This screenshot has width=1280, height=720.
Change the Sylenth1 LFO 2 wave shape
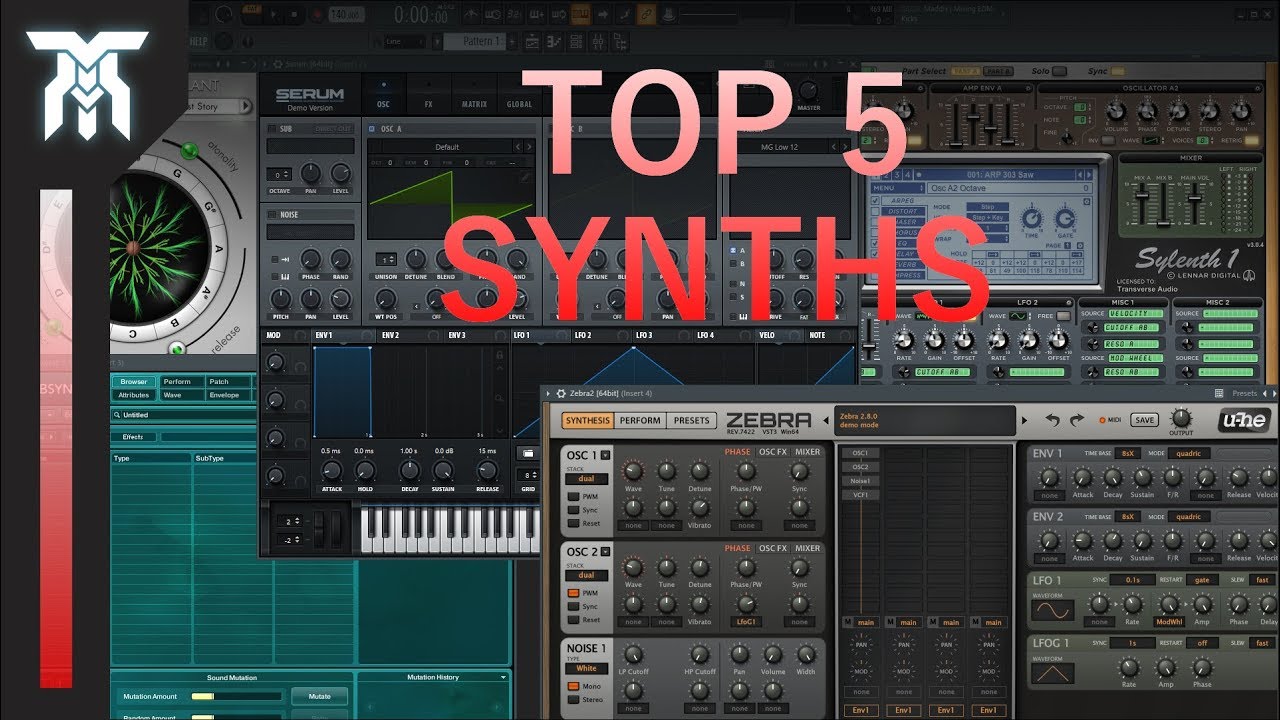(1018, 316)
